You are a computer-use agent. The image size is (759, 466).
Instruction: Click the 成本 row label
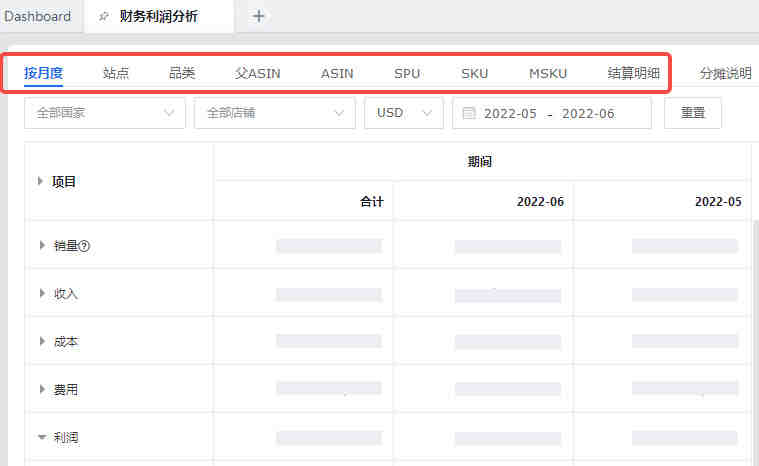(x=66, y=342)
